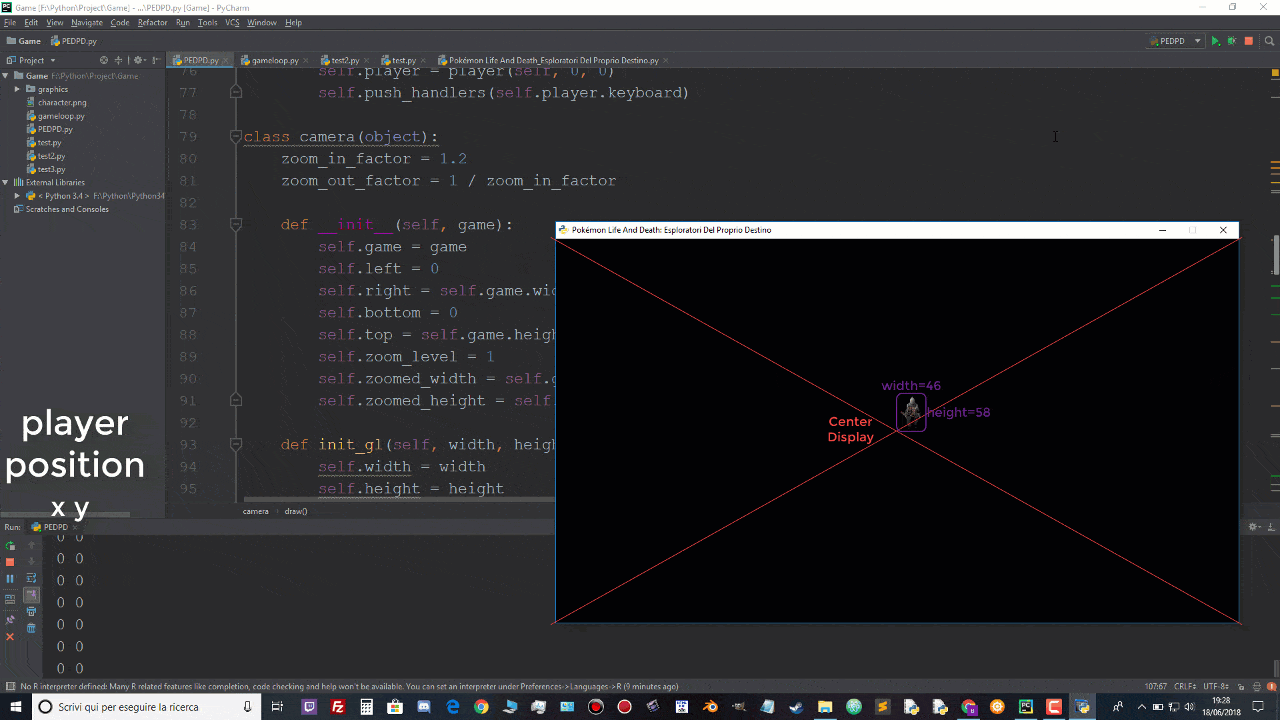
Task: Fold the __init__ method at line 83
Action: click(236, 225)
